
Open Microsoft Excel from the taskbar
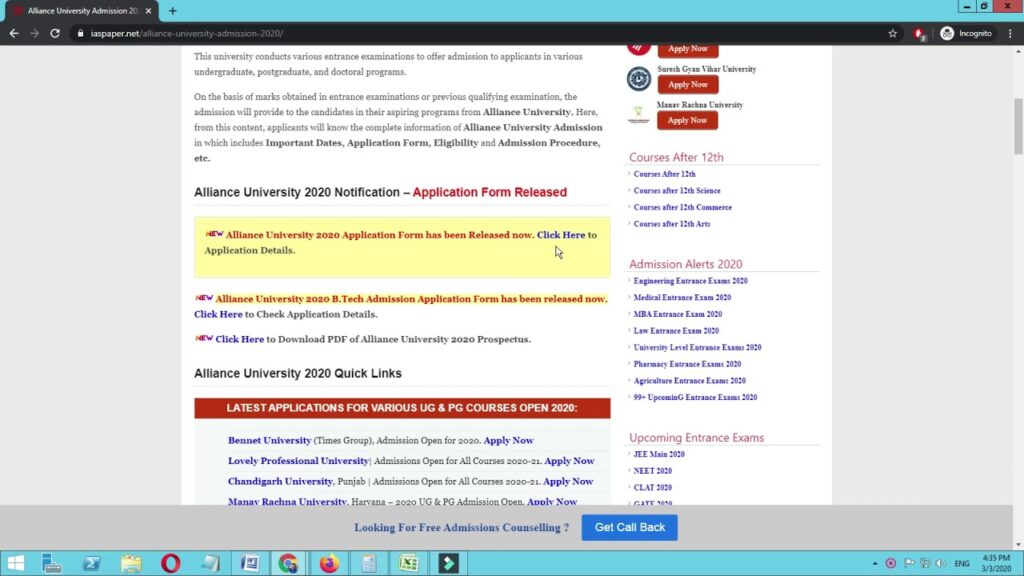(408, 563)
